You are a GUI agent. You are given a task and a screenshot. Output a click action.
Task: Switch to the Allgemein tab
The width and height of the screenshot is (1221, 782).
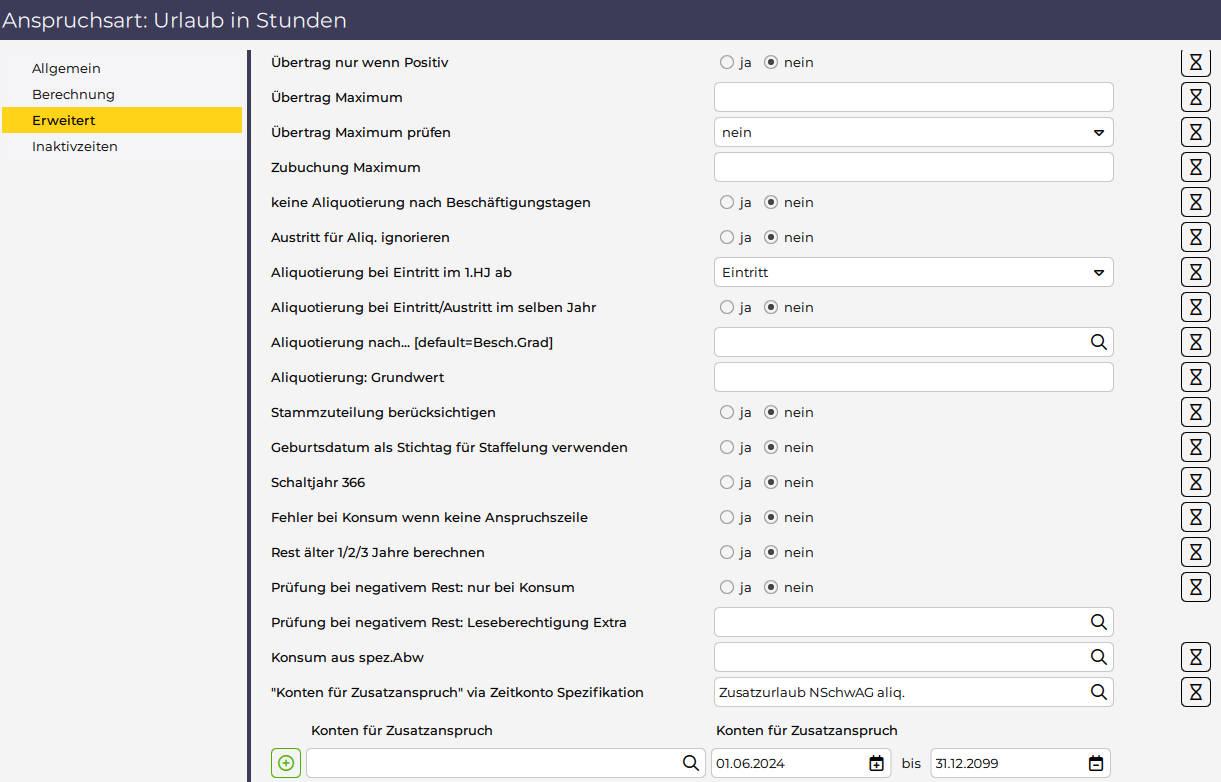coord(66,68)
